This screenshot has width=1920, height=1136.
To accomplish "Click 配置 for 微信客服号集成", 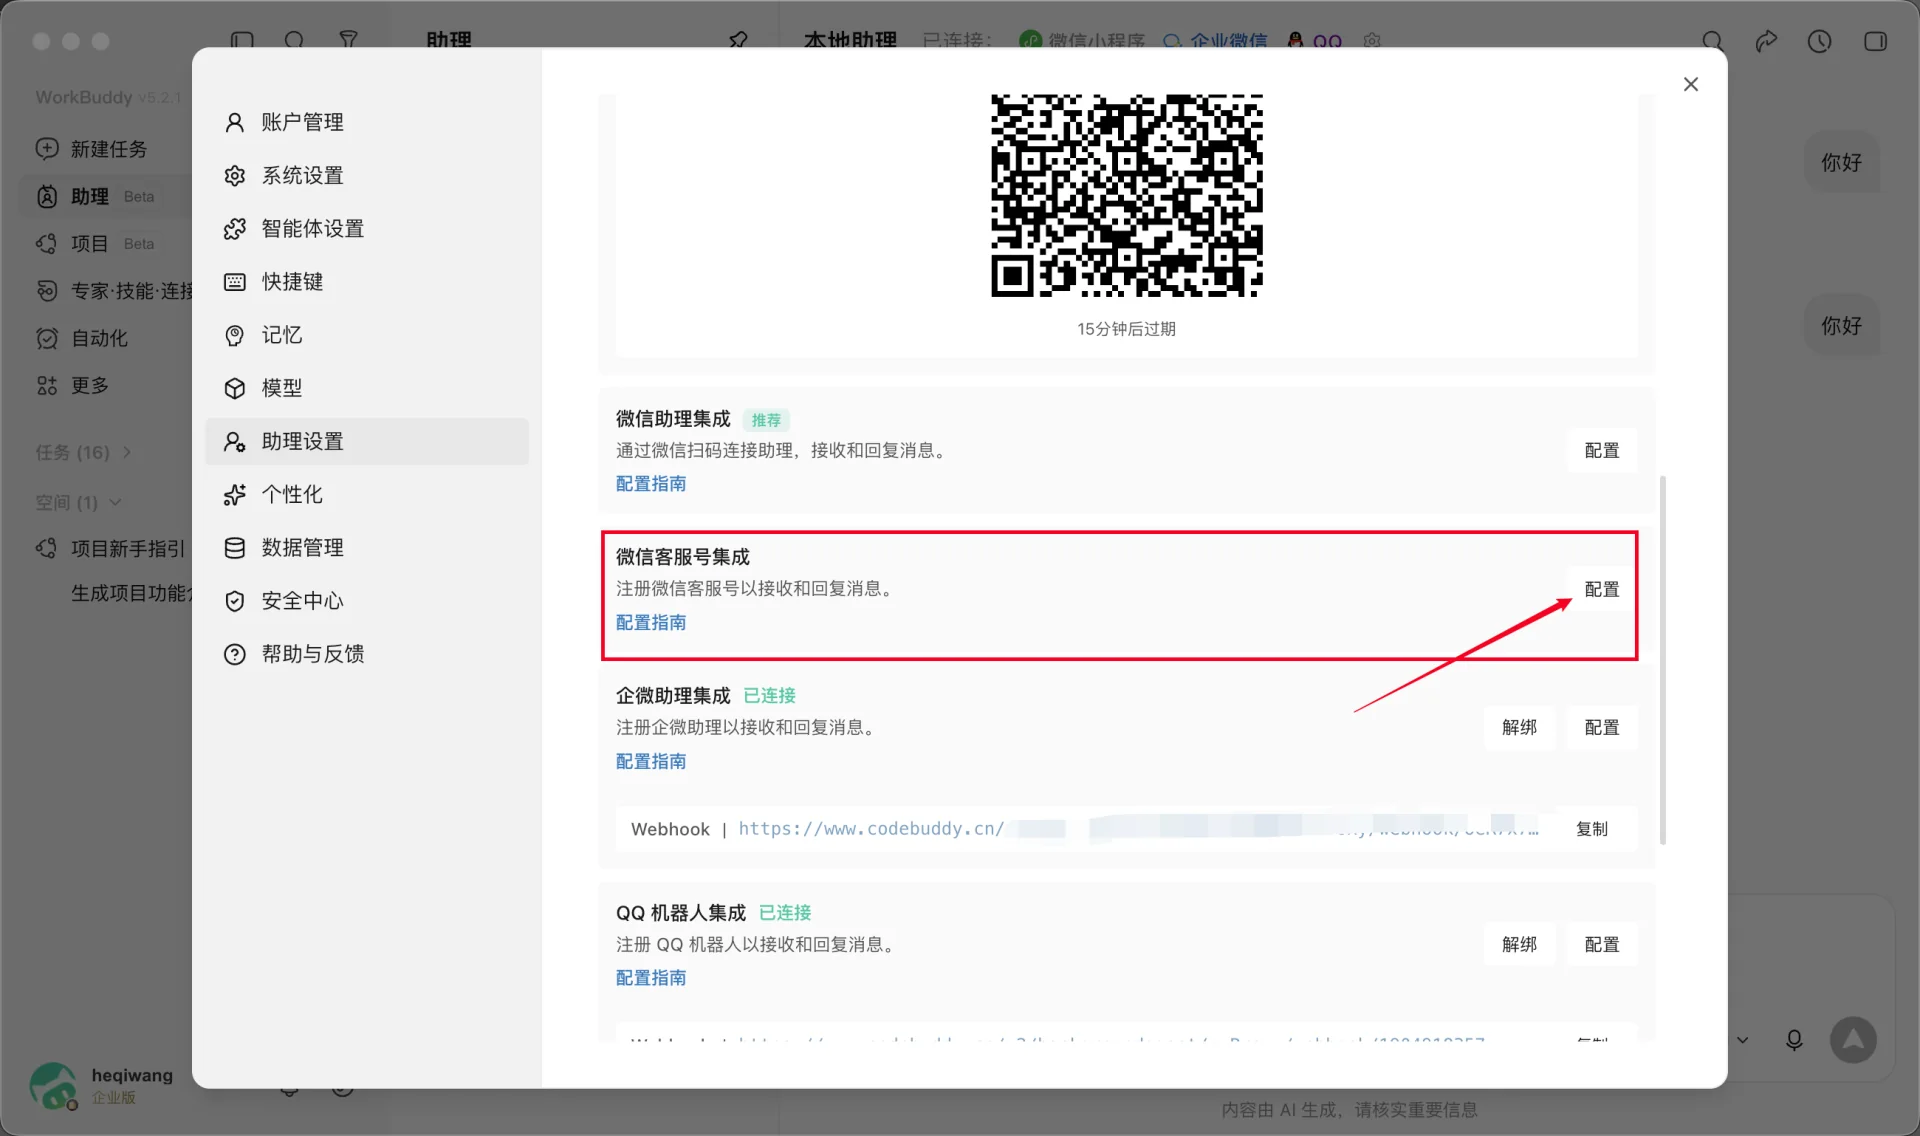I will pos(1601,589).
